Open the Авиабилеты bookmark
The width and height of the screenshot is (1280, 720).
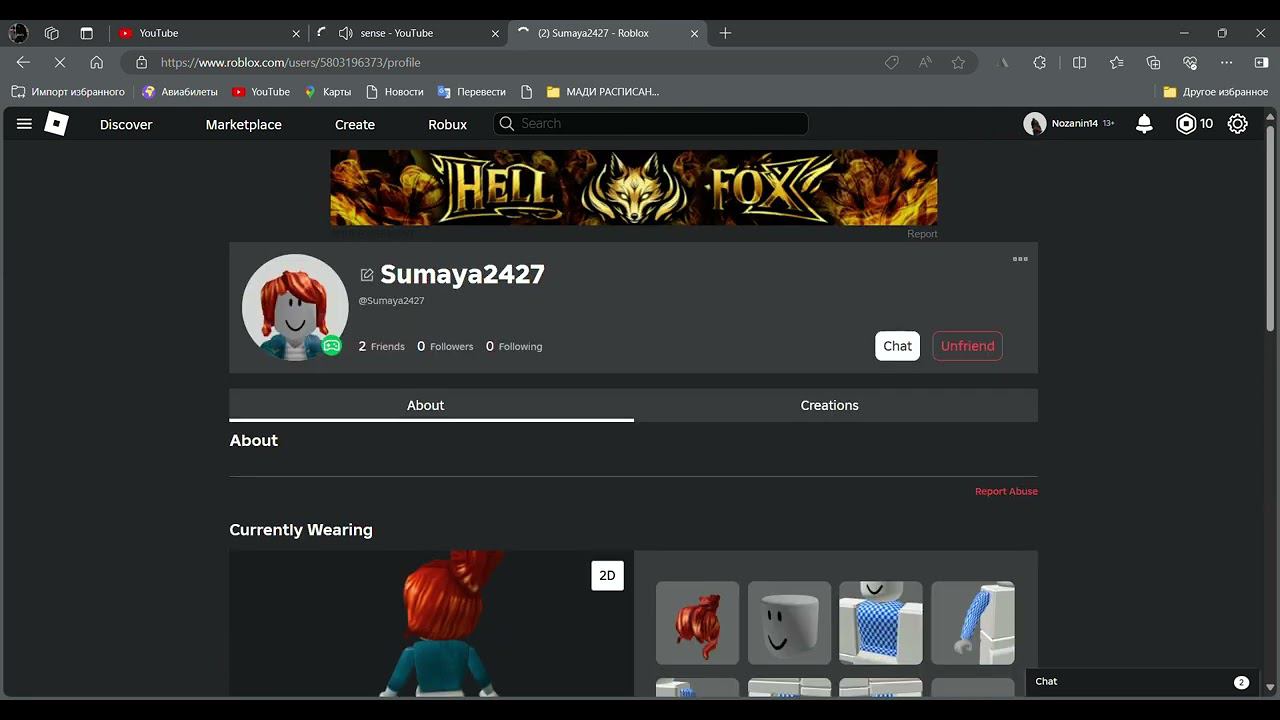(180, 92)
